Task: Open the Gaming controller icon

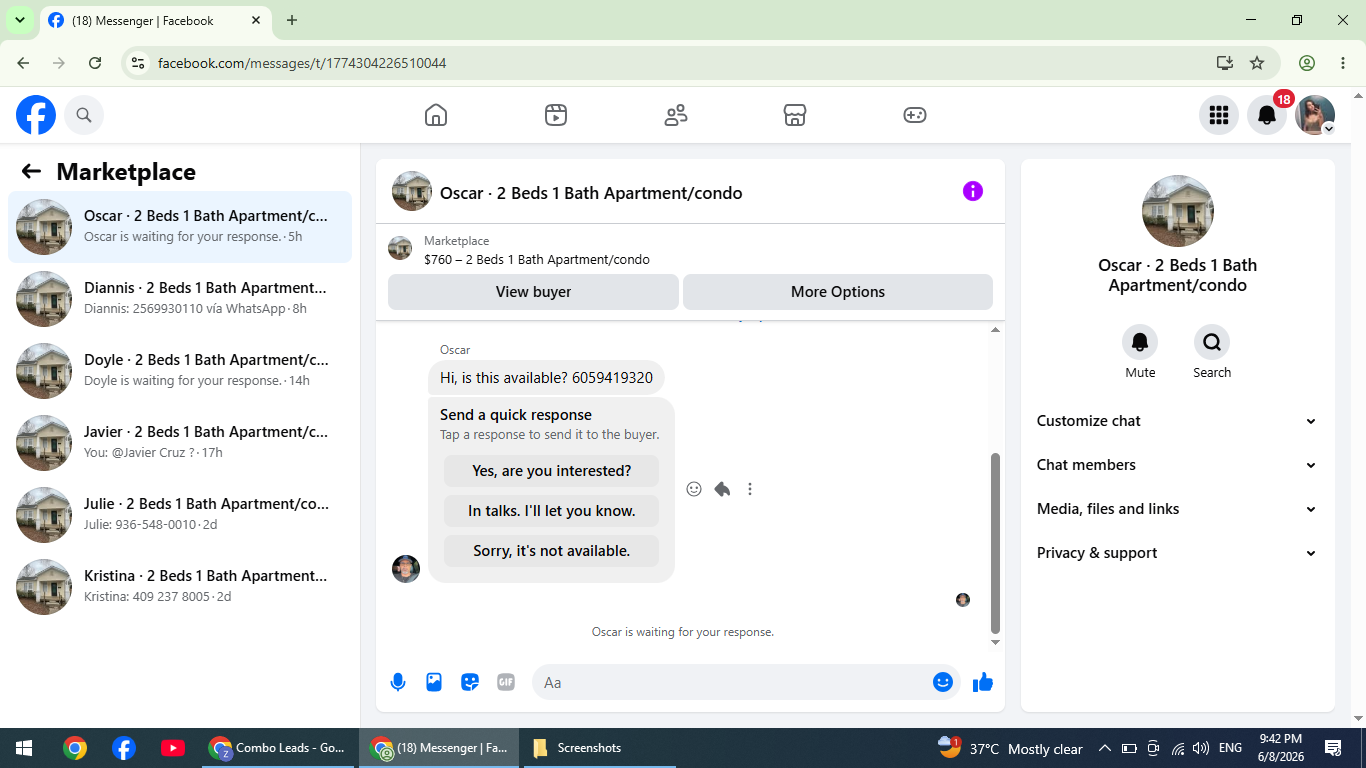Action: [x=915, y=115]
